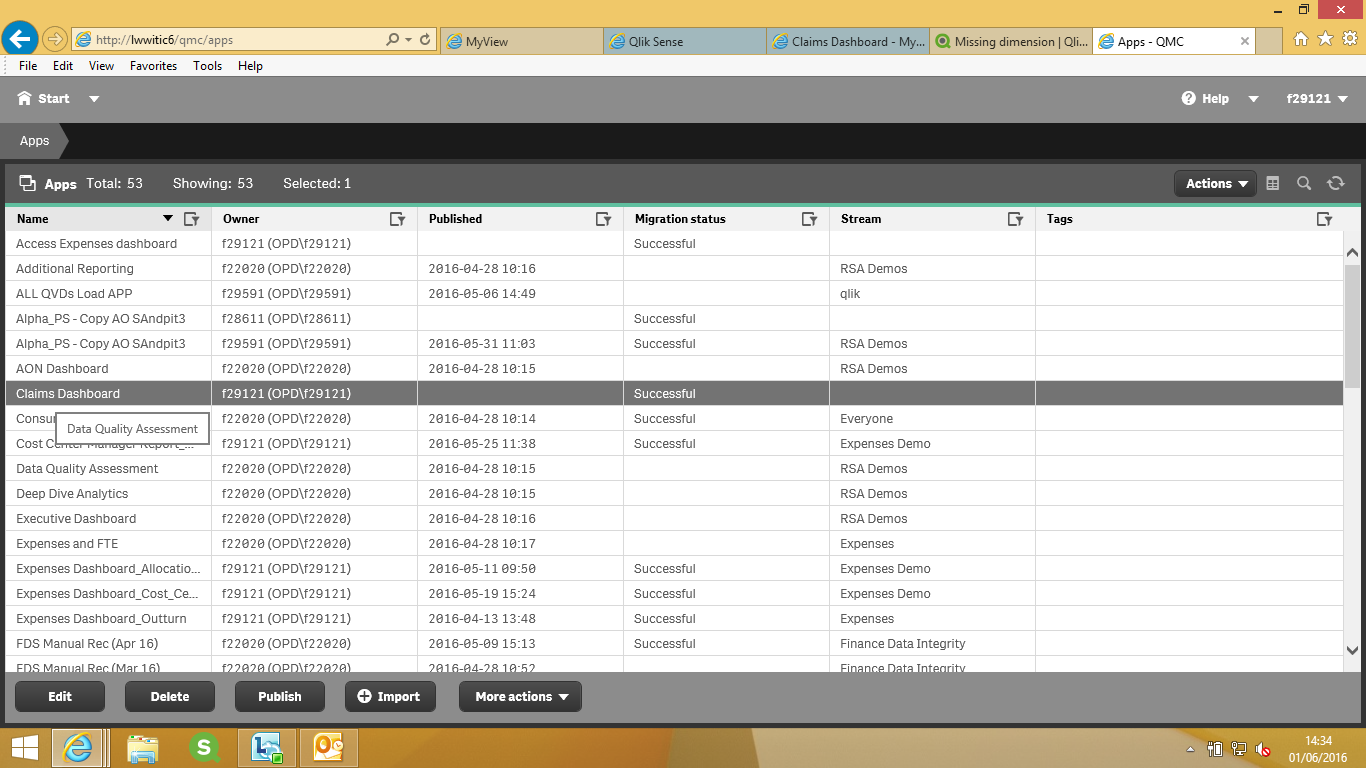The width and height of the screenshot is (1366, 768).
Task: Select the Expenses and FTE app row
Action: (675, 544)
